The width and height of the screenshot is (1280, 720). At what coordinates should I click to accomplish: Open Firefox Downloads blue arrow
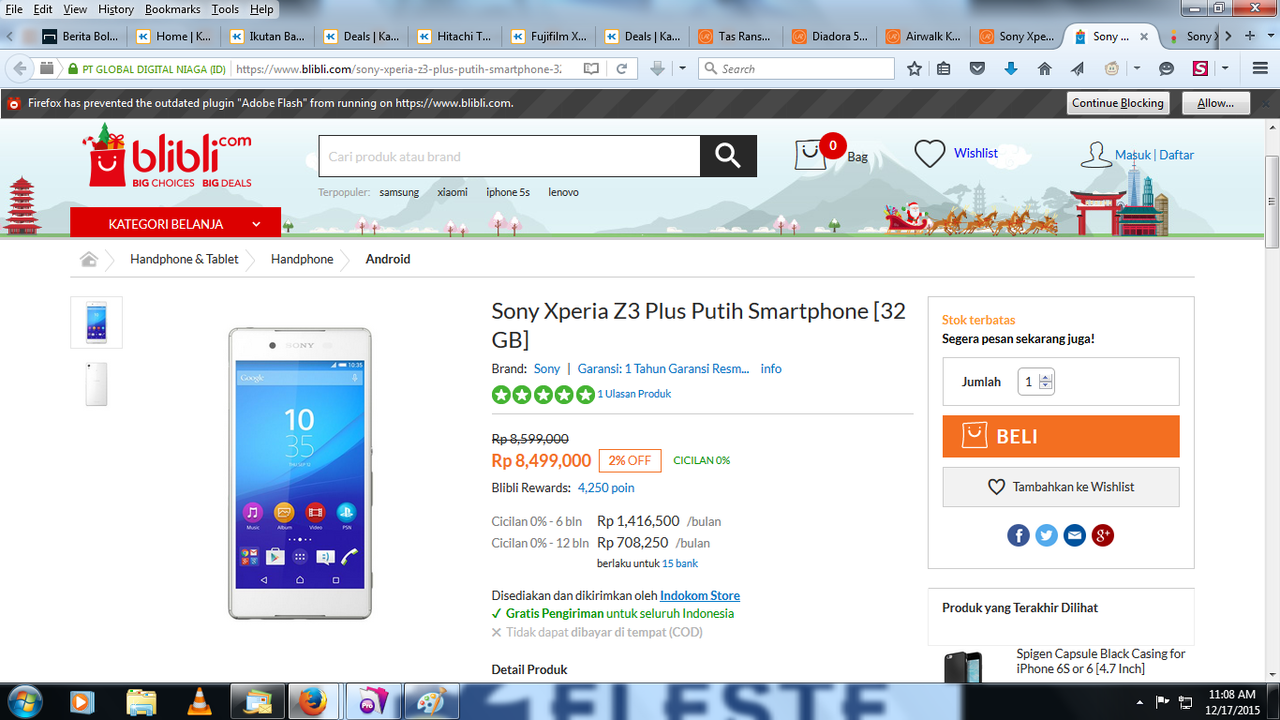click(1011, 69)
